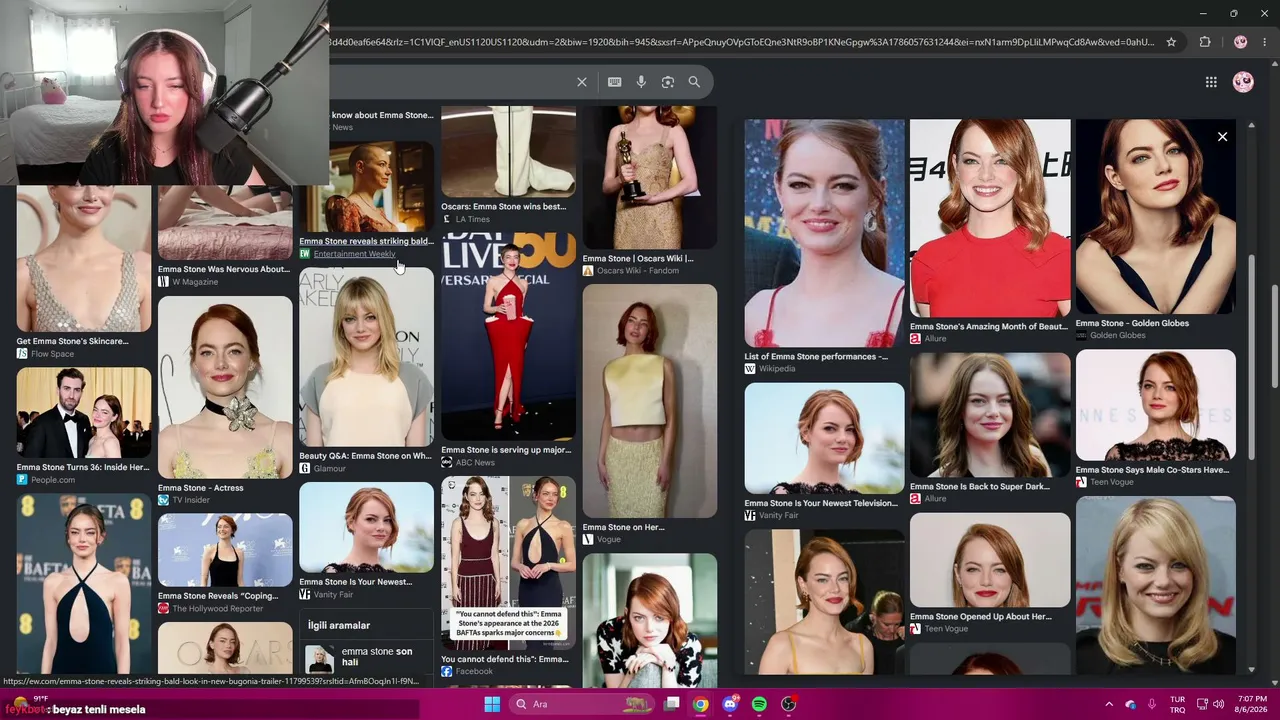Bookmark this page with the star icon
Viewport: 1280px width, 720px height.
1171,42
